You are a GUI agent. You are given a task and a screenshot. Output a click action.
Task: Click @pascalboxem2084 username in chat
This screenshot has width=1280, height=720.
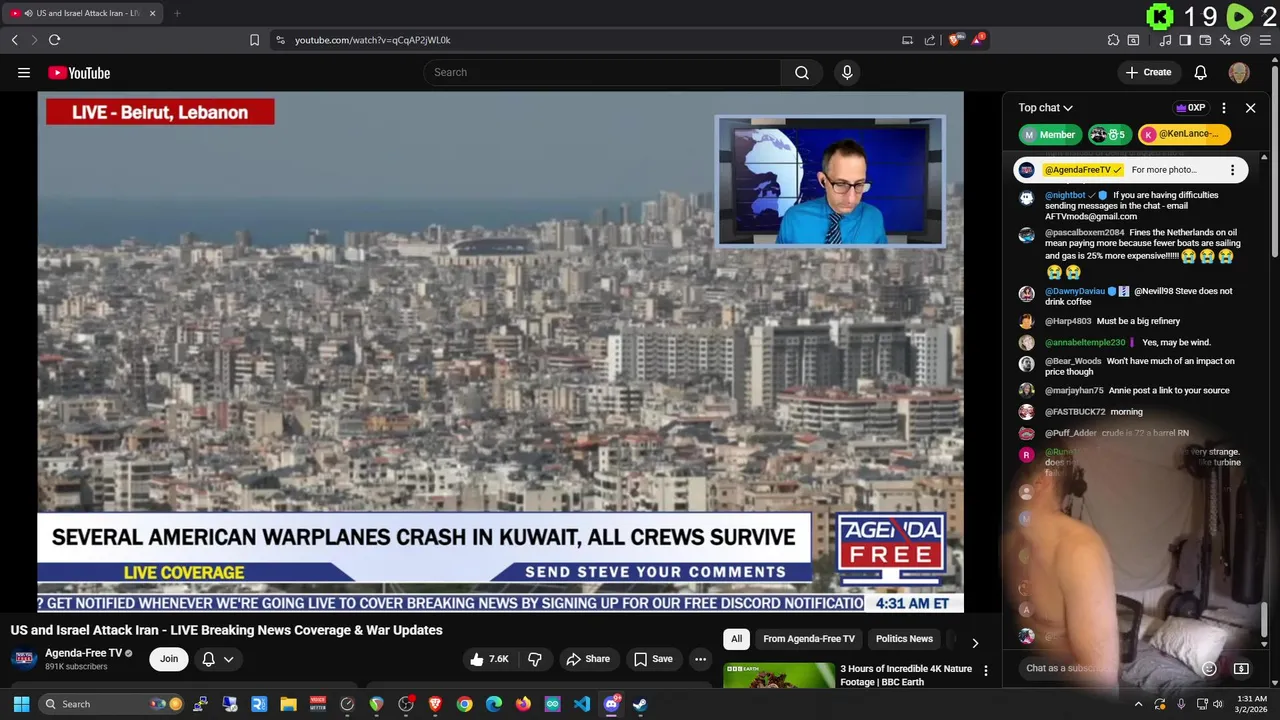(x=1084, y=233)
